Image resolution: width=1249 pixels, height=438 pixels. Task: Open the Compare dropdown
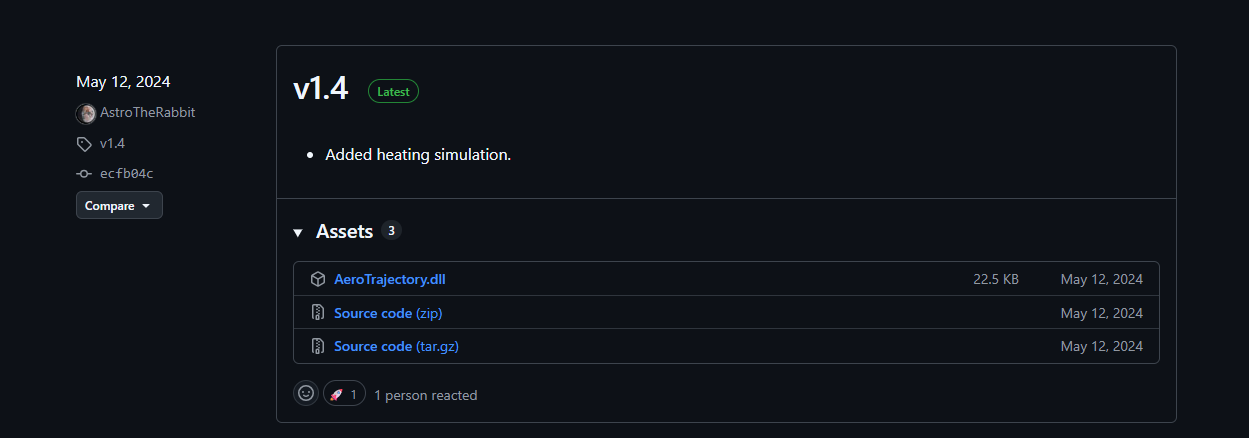(118, 205)
